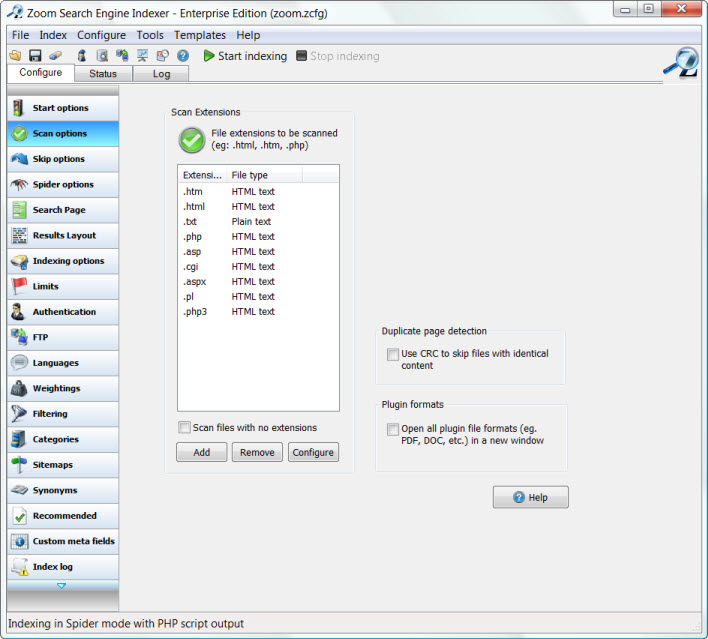Open Synonyms sidebar item
This screenshot has height=639, width=708.
(x=63, y=490)
